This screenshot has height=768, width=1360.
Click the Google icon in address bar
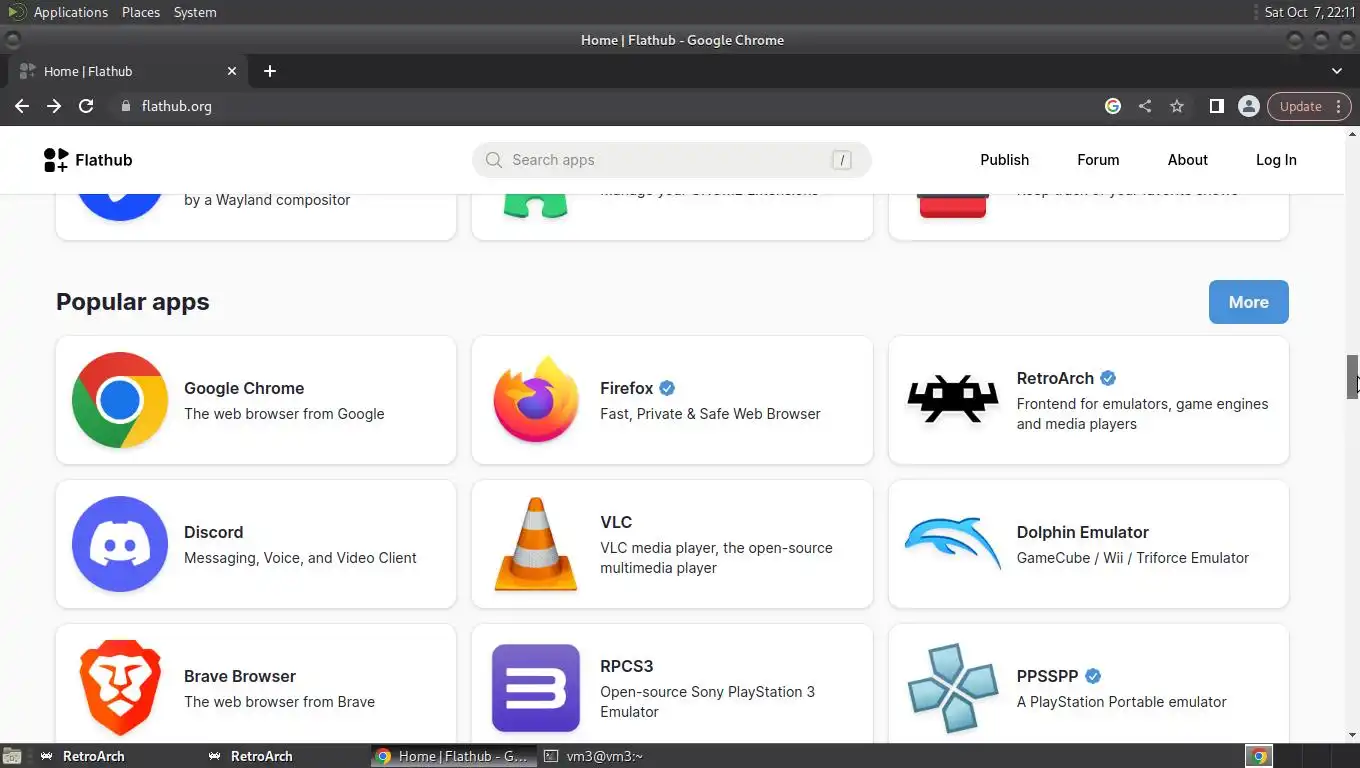click(x=1113, y=106)
